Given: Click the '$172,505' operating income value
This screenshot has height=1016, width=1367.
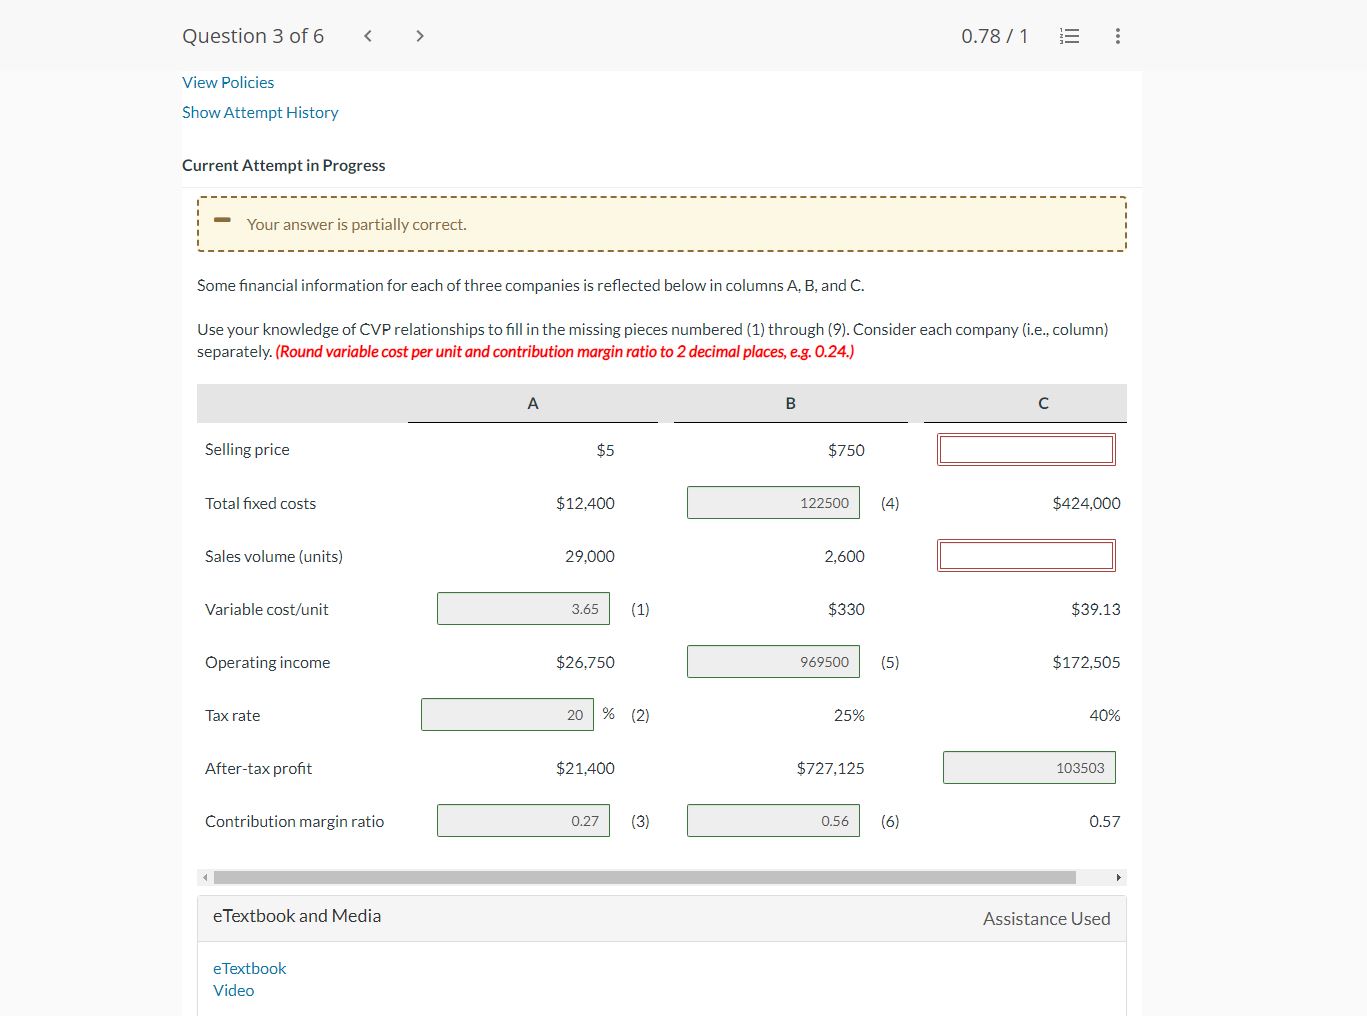Looking at the screenshot, I should tap(1086, 662).
